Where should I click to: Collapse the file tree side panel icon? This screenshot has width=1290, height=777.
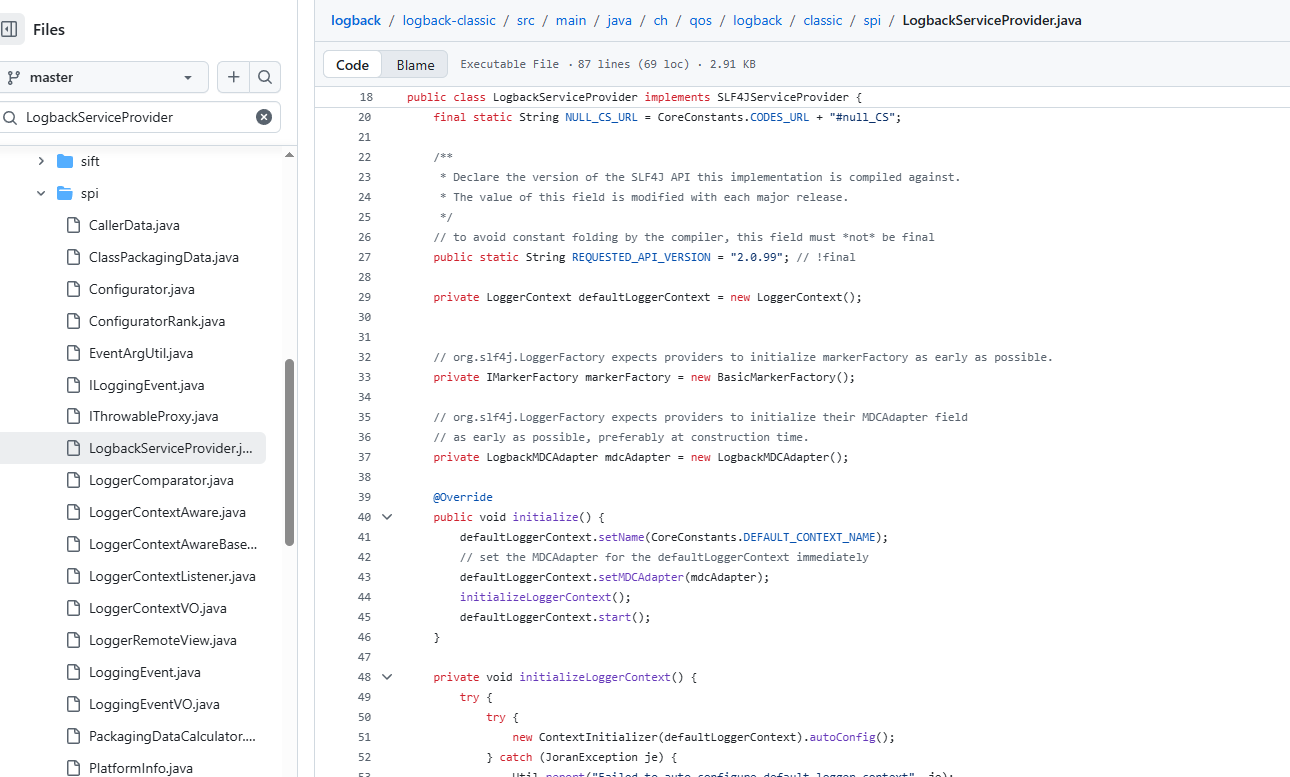(10, 30)
